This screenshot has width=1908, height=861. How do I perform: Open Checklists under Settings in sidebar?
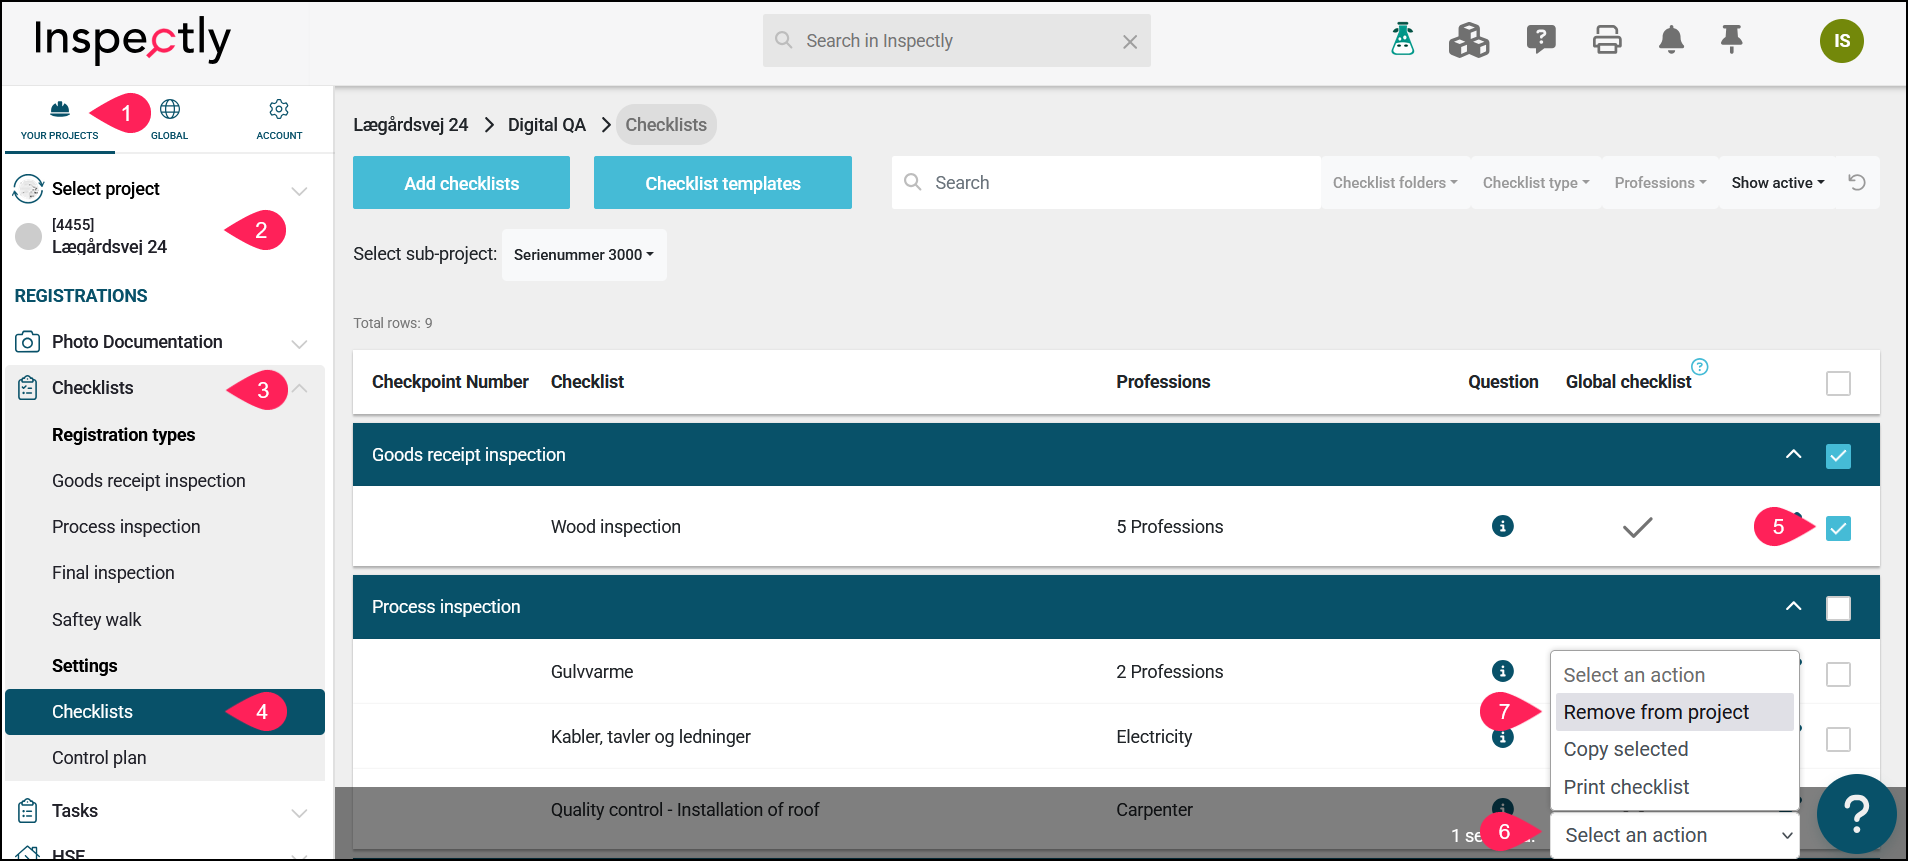165,712
